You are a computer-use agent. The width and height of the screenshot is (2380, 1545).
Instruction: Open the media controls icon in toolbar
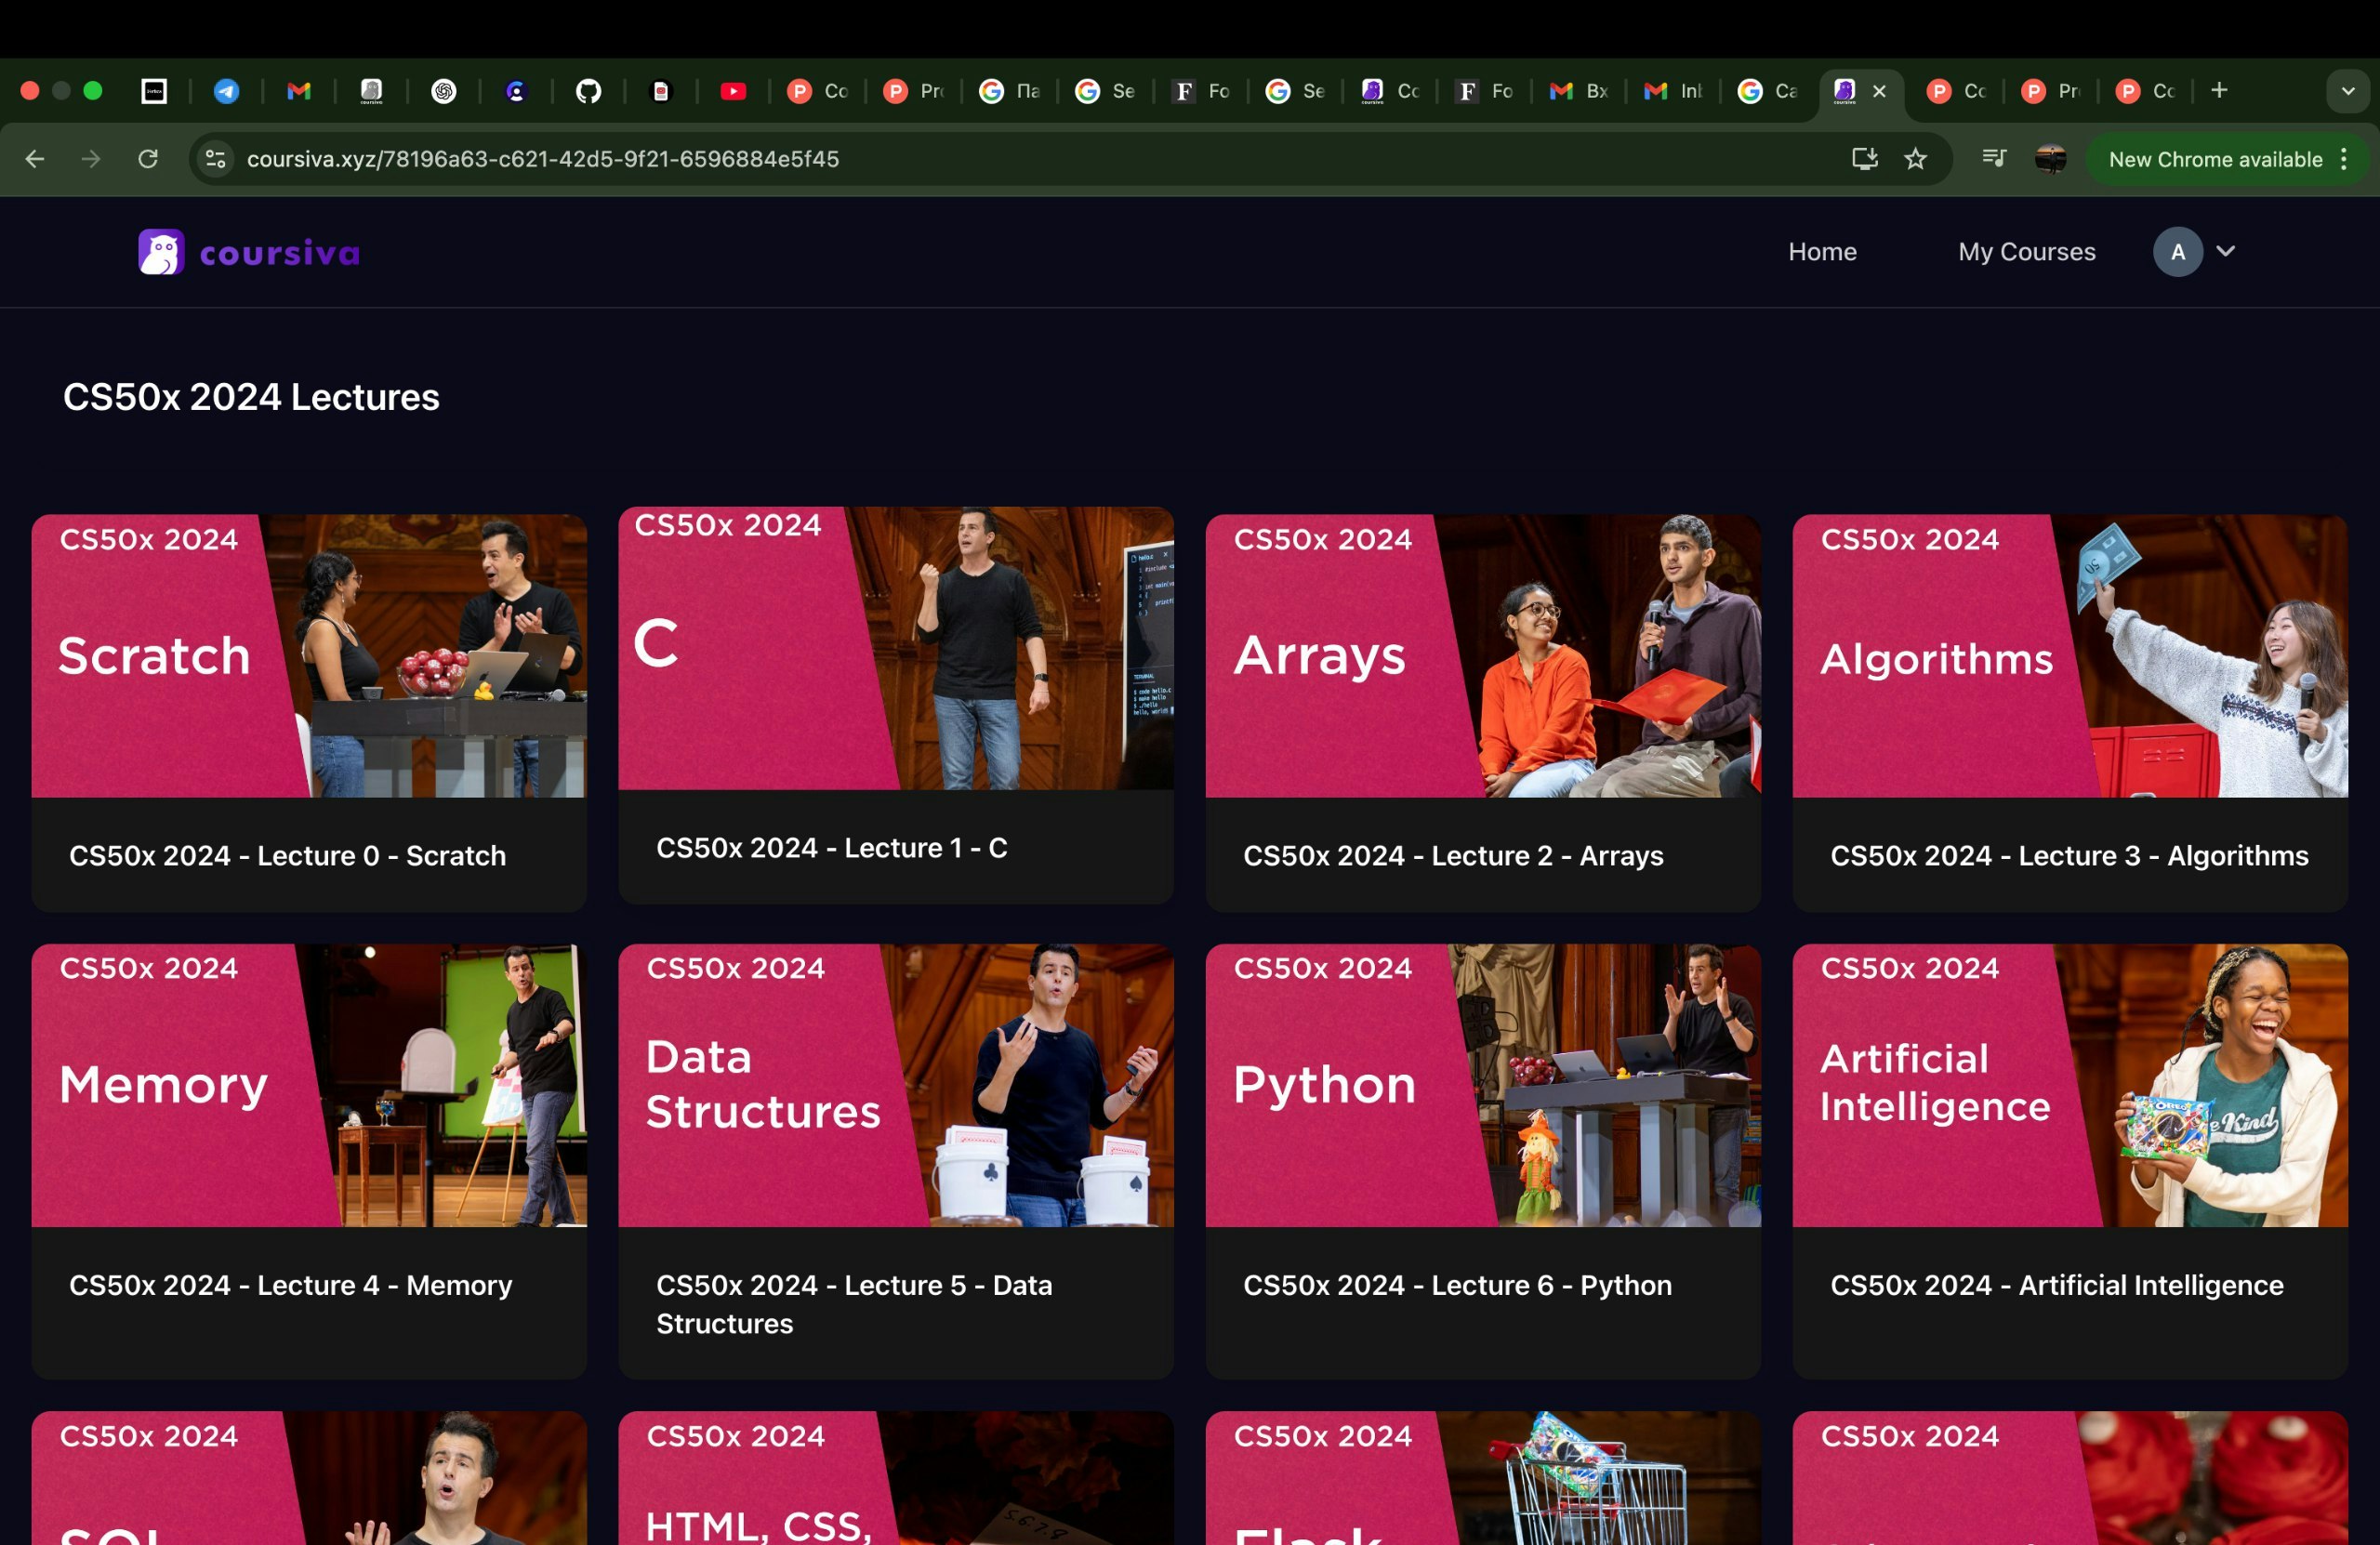1993,159
